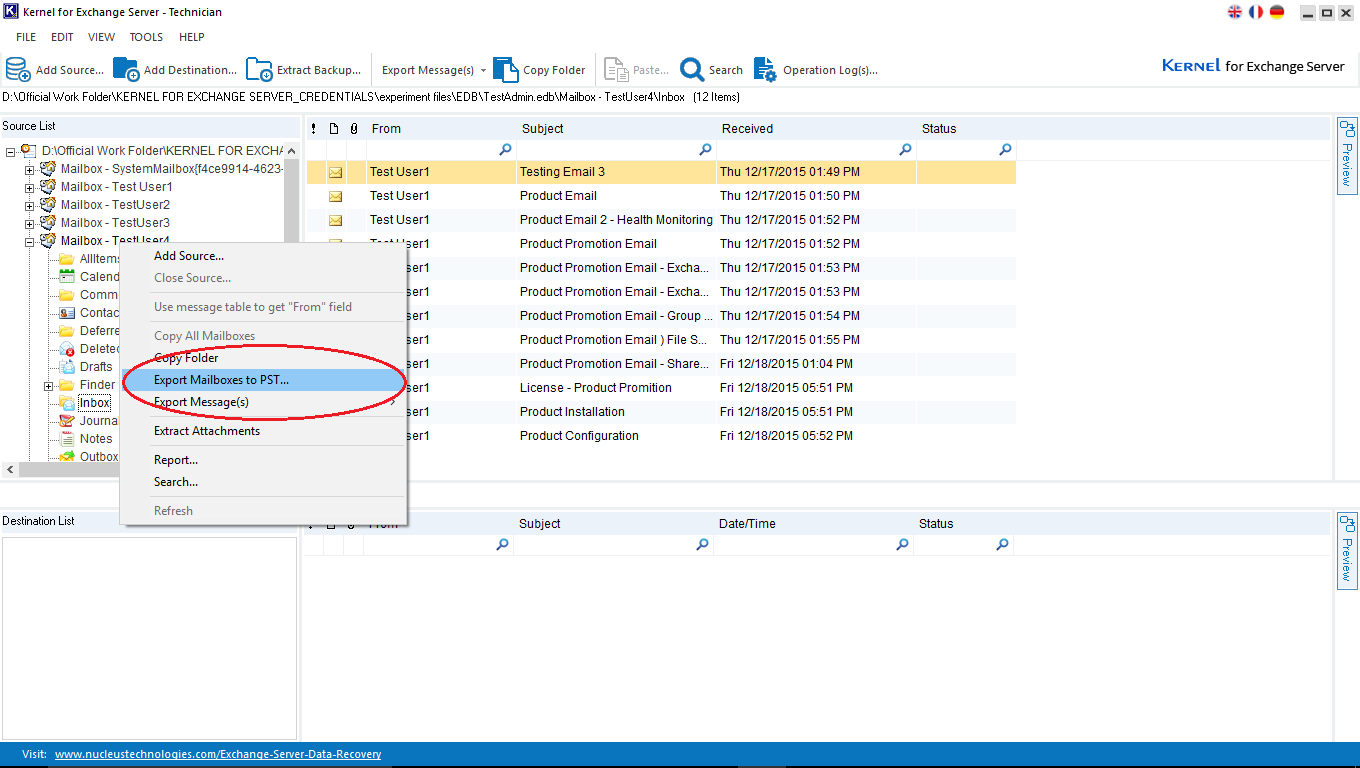Click the Add Destination toolbar icon
1360x768 pixels.
point(126,69)
